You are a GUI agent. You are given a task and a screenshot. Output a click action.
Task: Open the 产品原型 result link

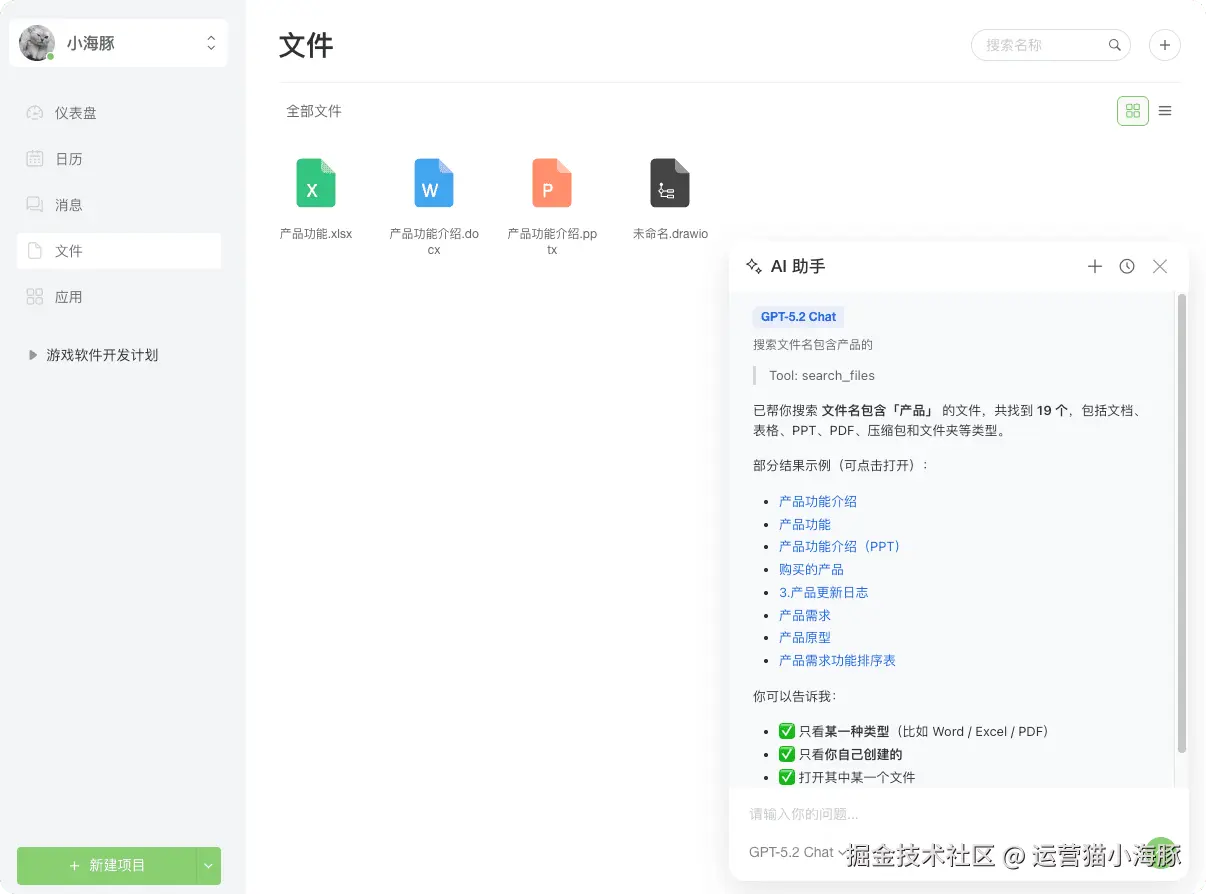pyautogui.click(x=805, y=637)
